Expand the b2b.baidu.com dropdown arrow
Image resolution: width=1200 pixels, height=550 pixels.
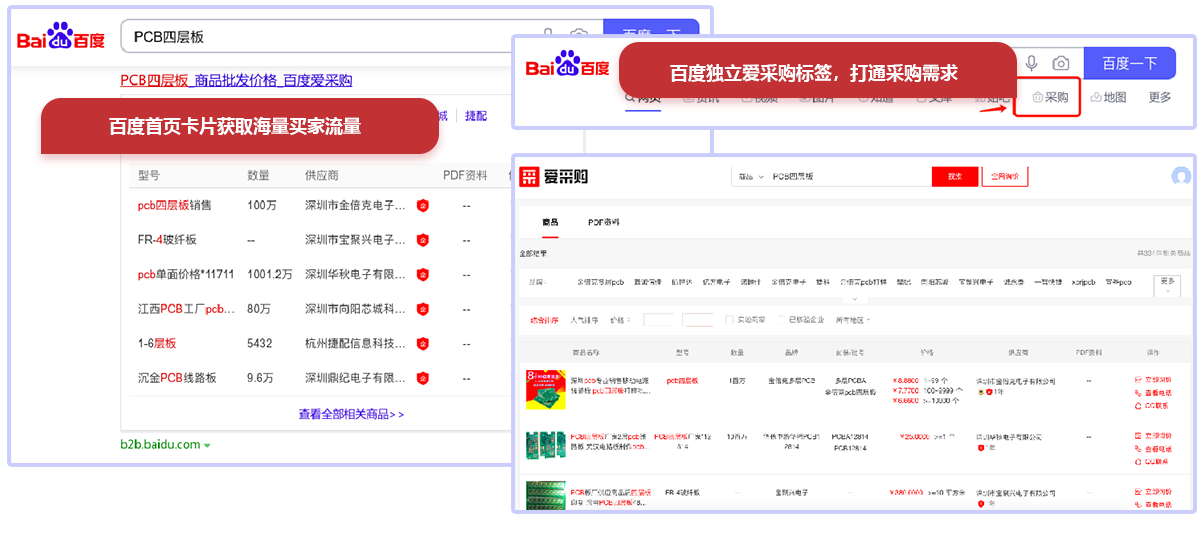click(x=207, y=445)
